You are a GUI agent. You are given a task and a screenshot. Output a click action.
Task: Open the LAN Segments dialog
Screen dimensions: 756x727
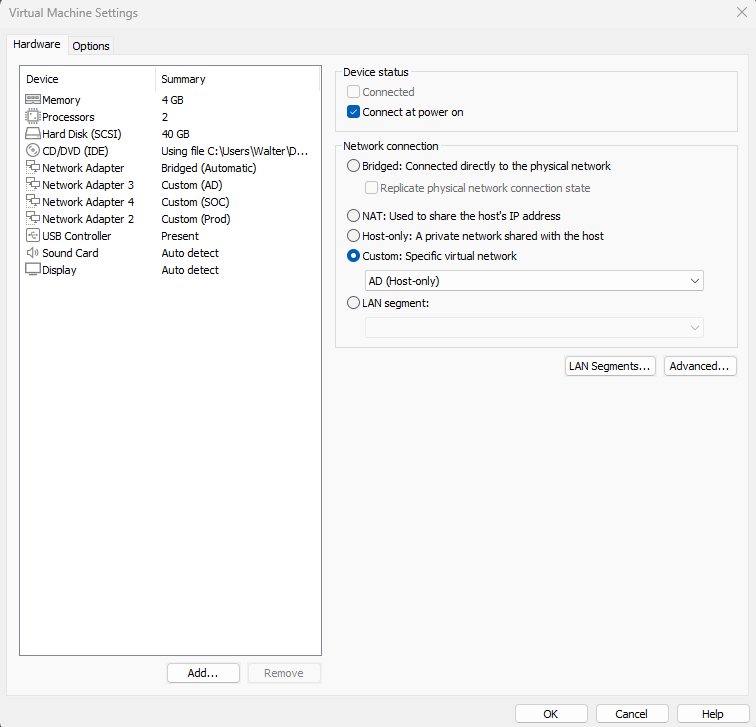coord(610,366)
